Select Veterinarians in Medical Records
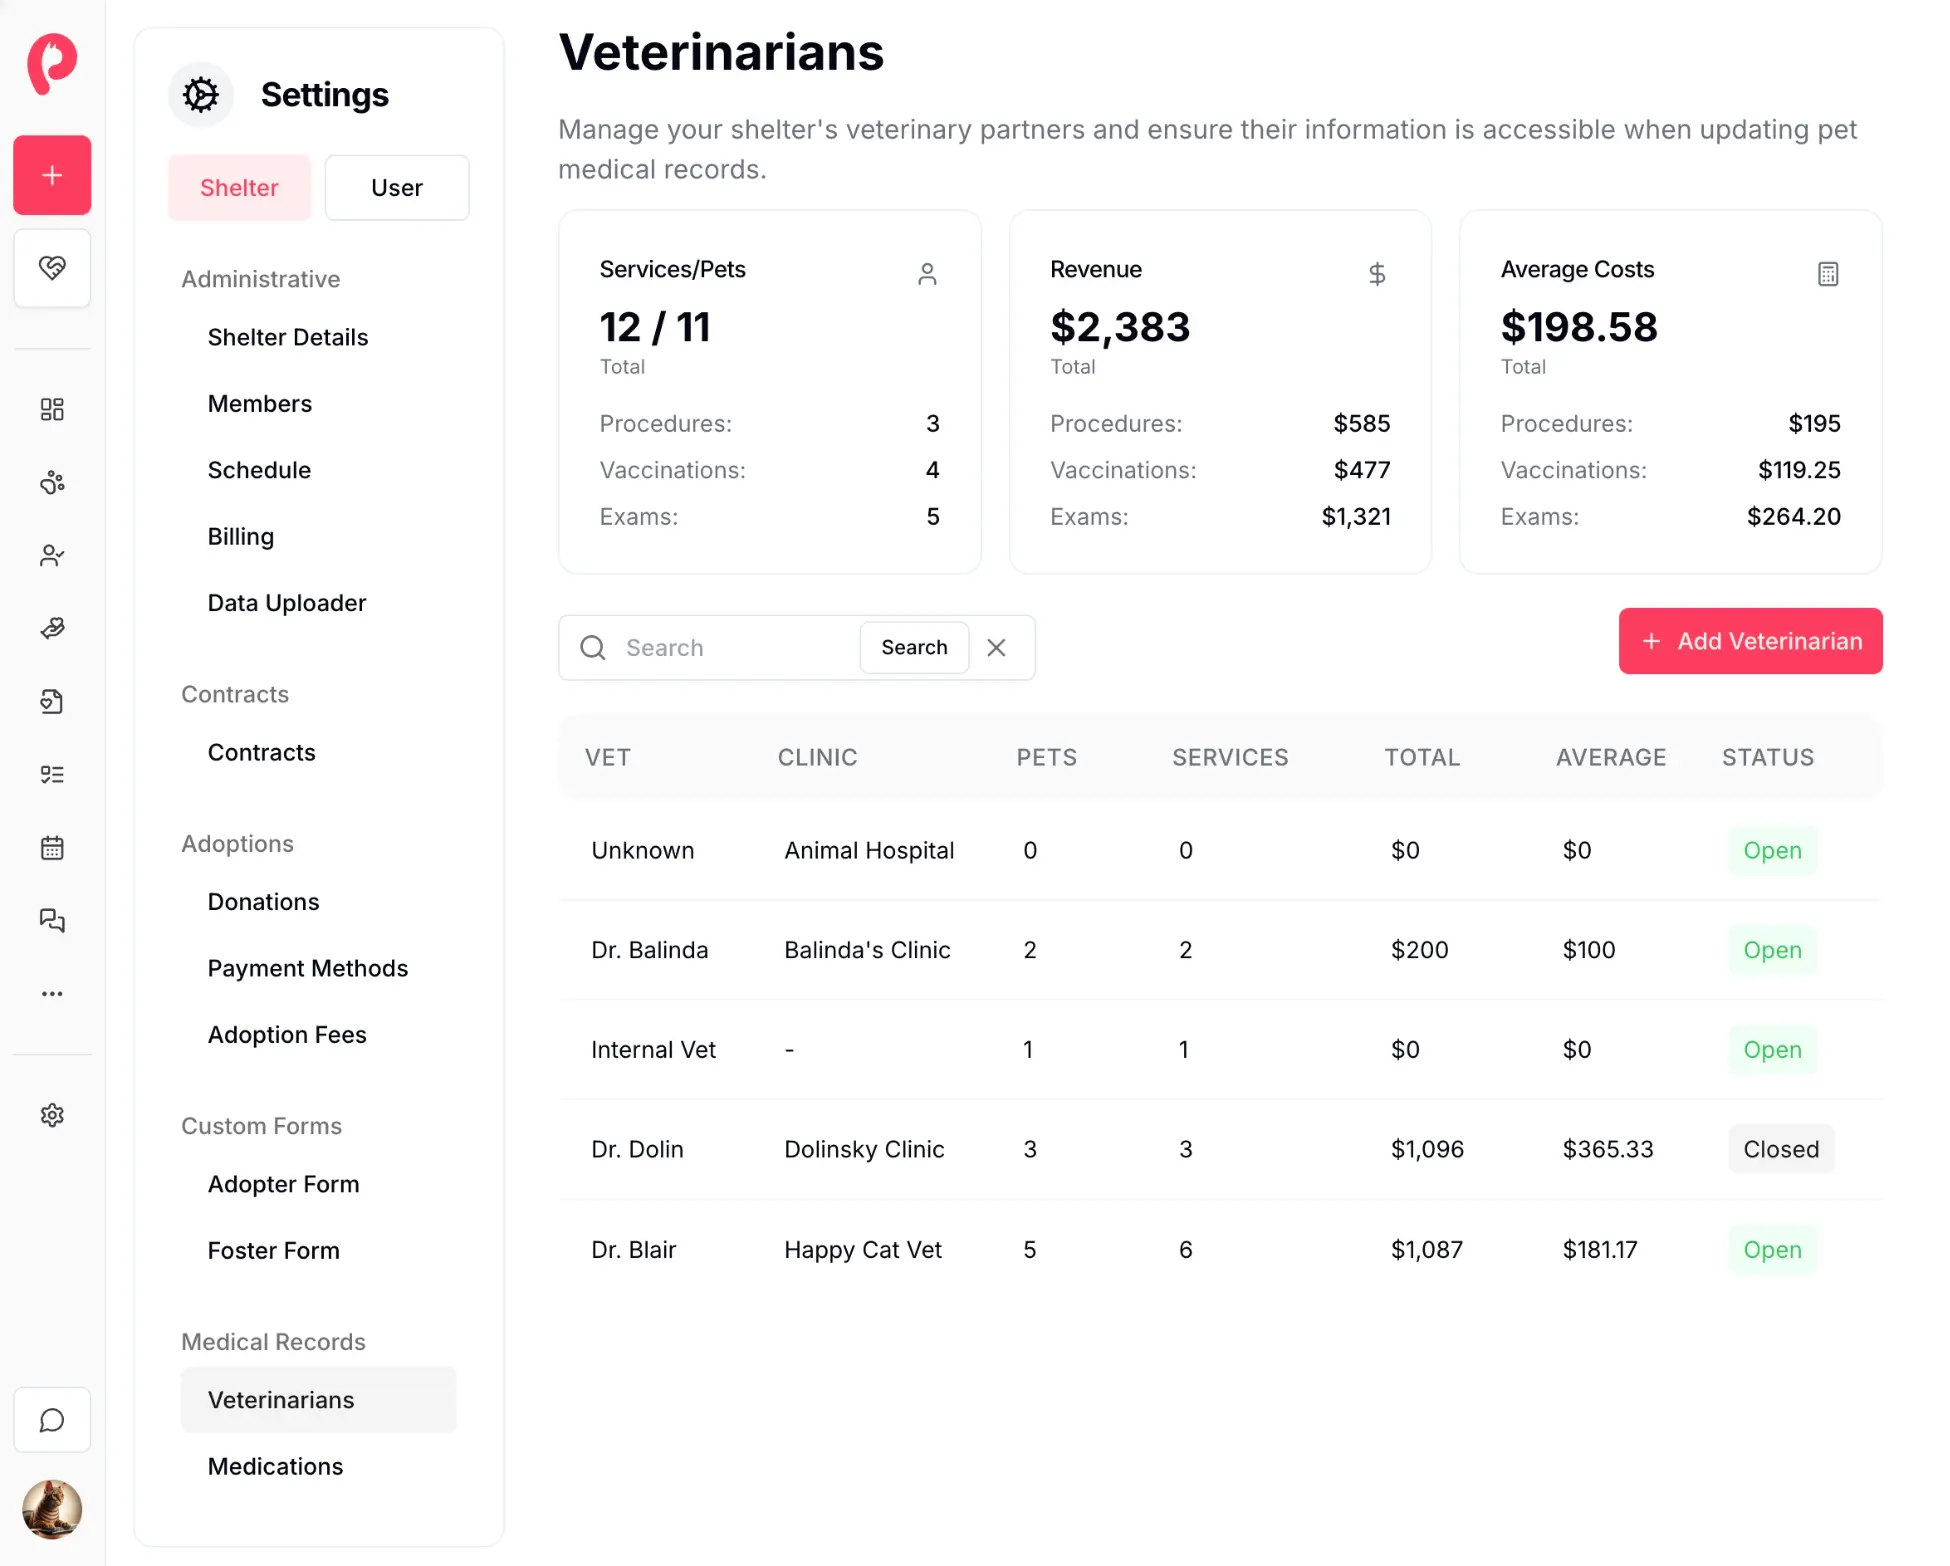This screenshot has width=1950, height=1566. [x=318, y=1400]
